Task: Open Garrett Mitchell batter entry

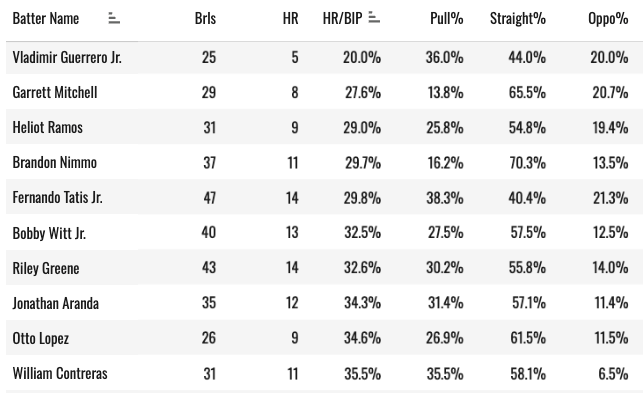Action: point(55,92)
